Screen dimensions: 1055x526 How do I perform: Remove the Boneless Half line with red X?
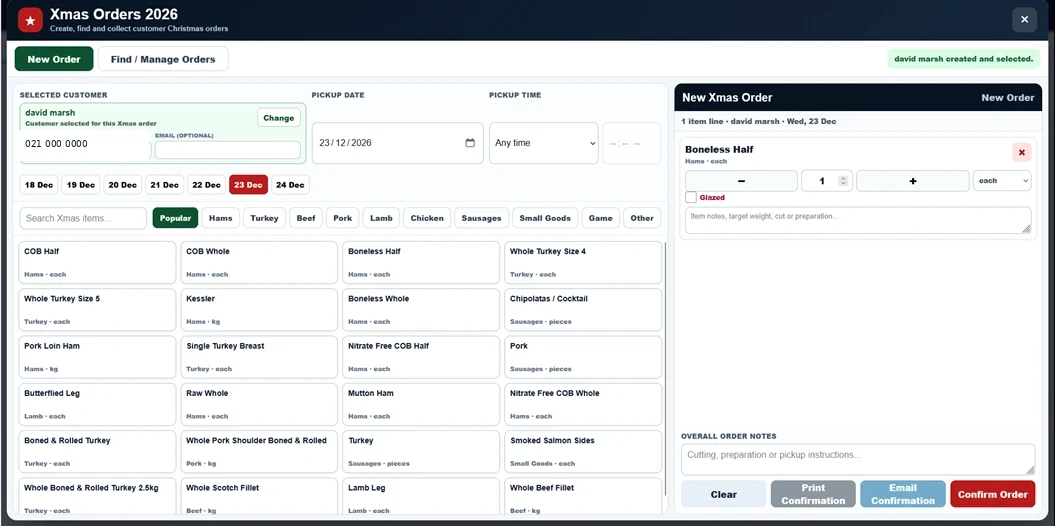(1021, 153)
